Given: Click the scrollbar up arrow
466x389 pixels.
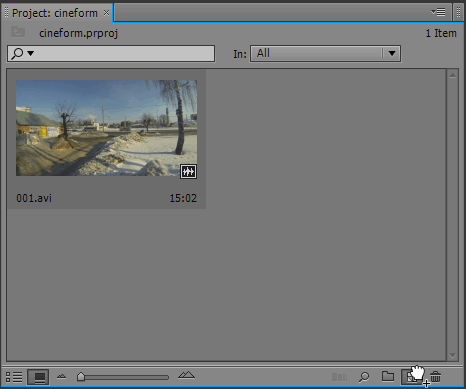Looking at the screenshot, I should 452,76.
